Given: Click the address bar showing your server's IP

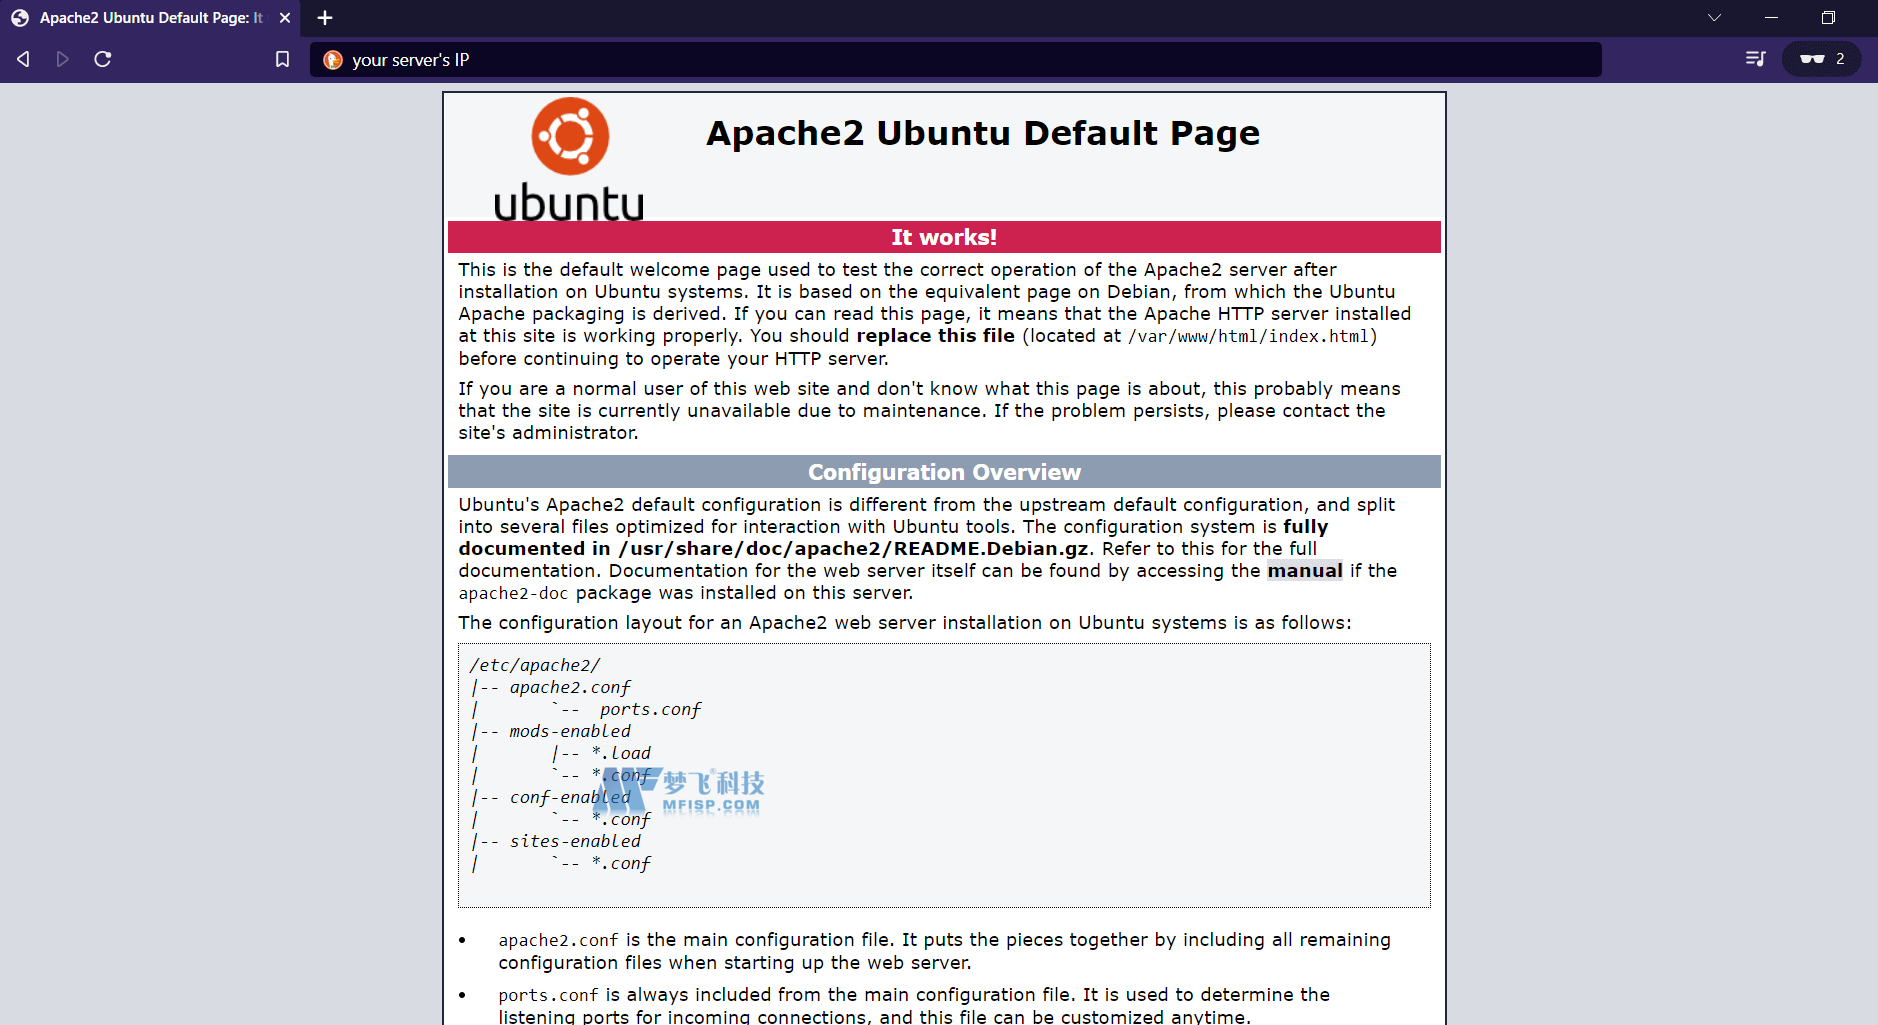Looking at the screenshot, I should [x=950, y=60].
